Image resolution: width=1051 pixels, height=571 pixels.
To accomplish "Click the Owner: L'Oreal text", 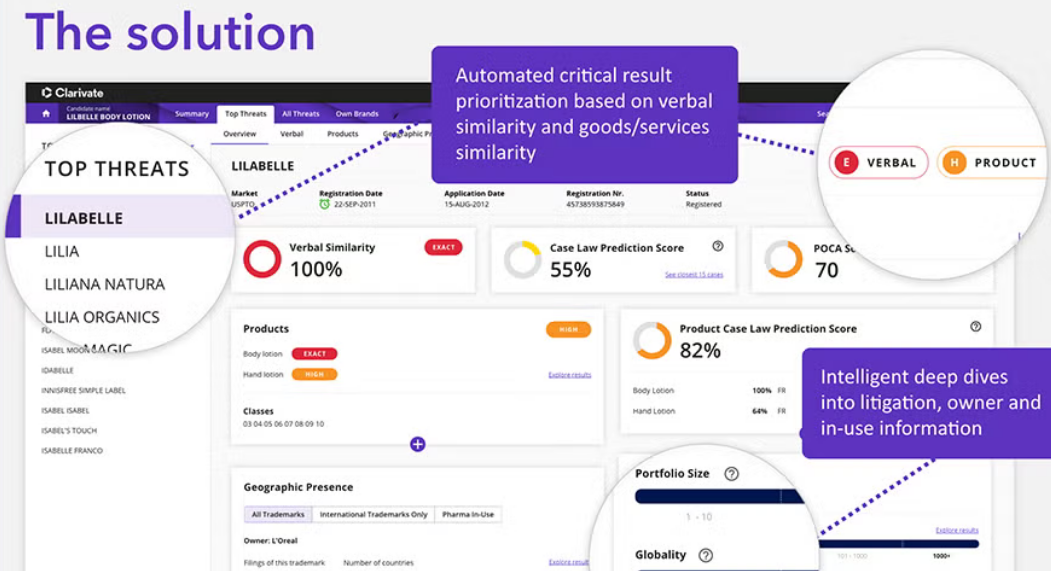I will (270, 541).
